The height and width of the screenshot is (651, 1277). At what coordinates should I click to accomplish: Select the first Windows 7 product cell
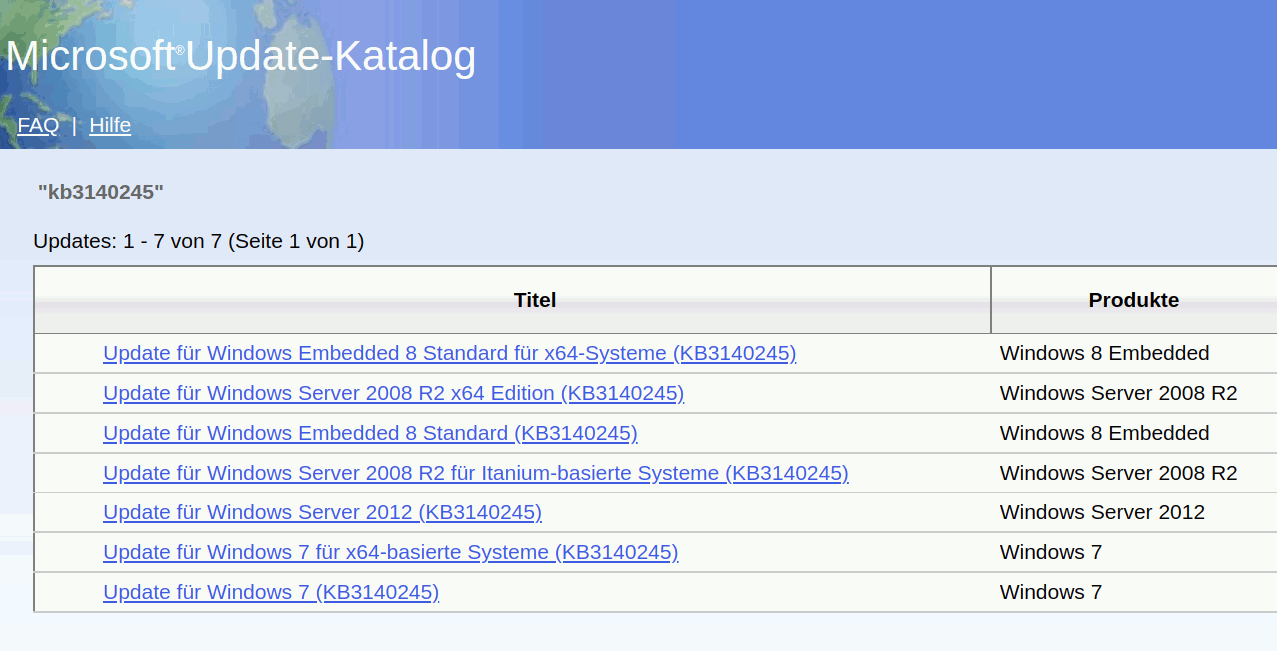[x=1050, y=552]
